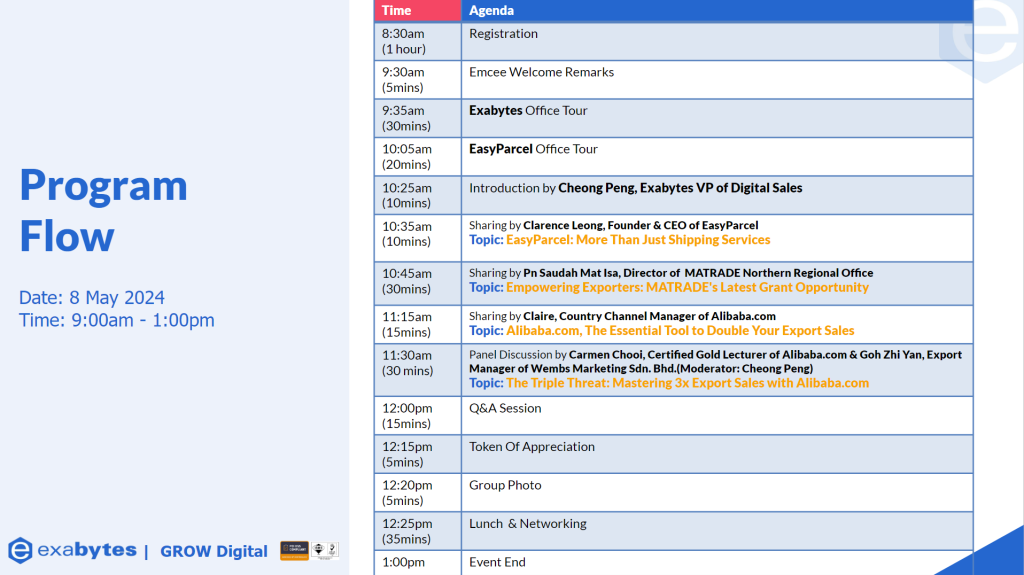The height and width of the screenshot is (575, 1024).
Task: Click topic 'Empowering Exporters: MATRADE's Latest Grant Opportunity'
Action: pos(687,288)
